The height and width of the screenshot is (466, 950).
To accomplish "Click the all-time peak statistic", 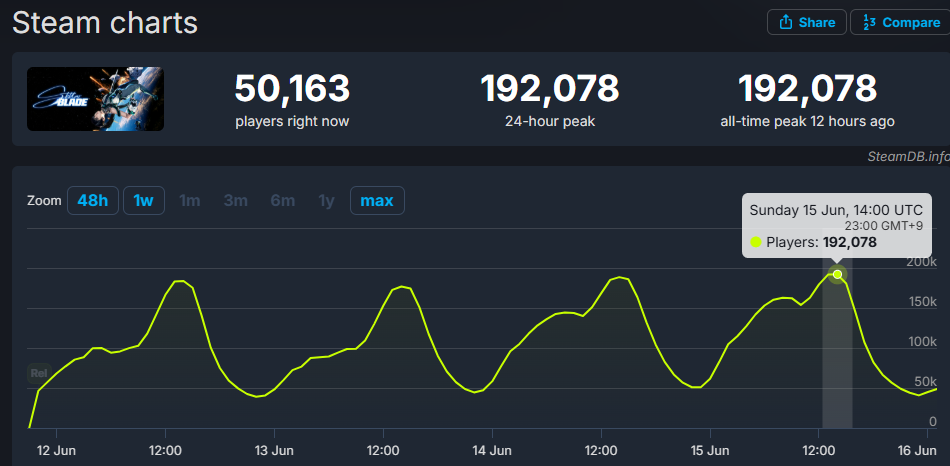I will pyautogui.click(x=807, y=90).
